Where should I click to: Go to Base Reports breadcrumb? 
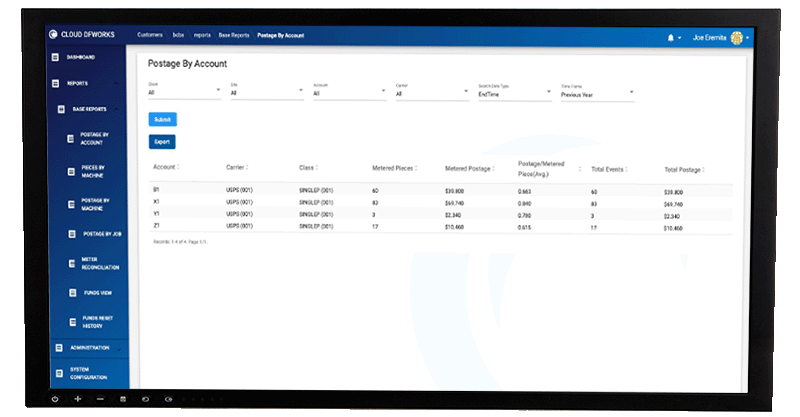(x=234, y=35)
